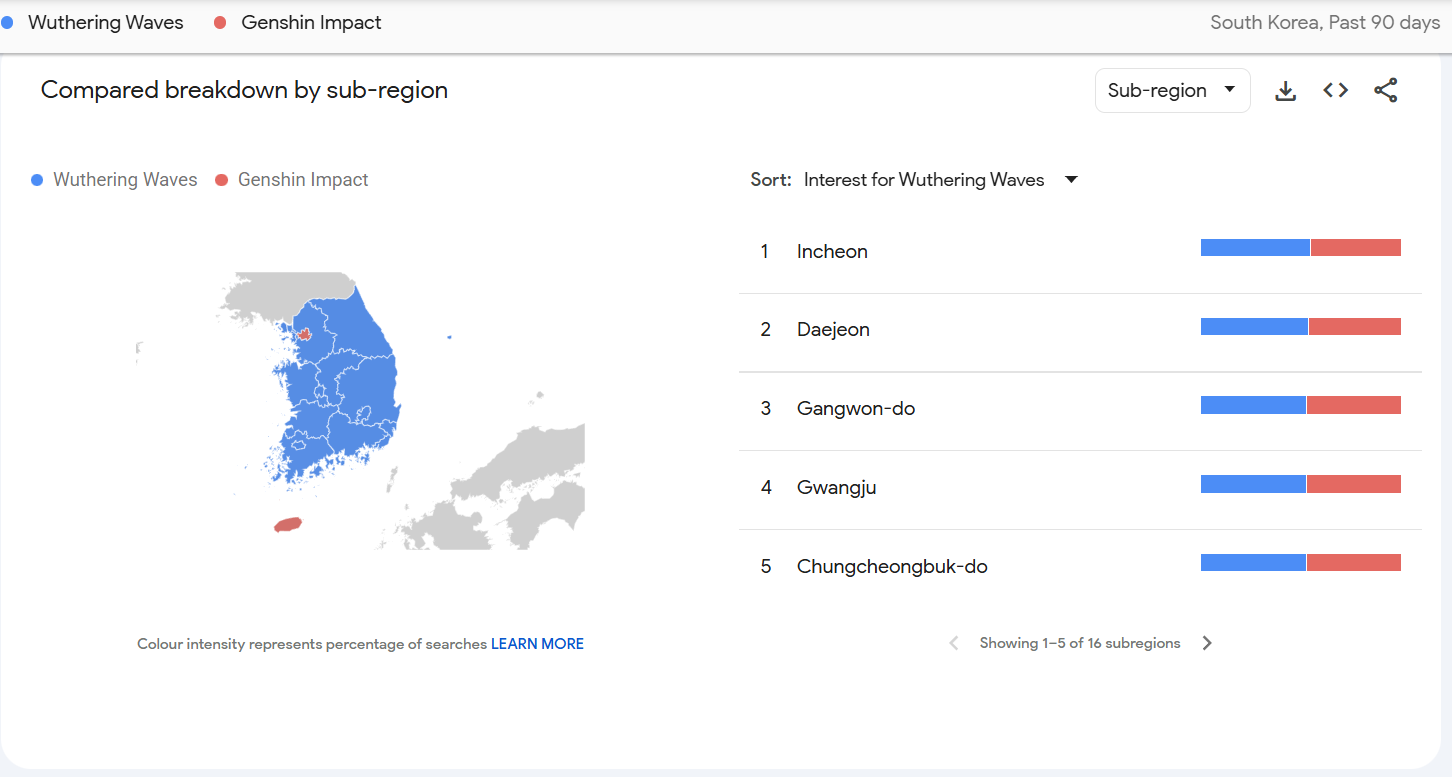1452x777 pixels.
Task: Click 'Compared breakdown by sub-region' heading
Action: coord(244,90)
